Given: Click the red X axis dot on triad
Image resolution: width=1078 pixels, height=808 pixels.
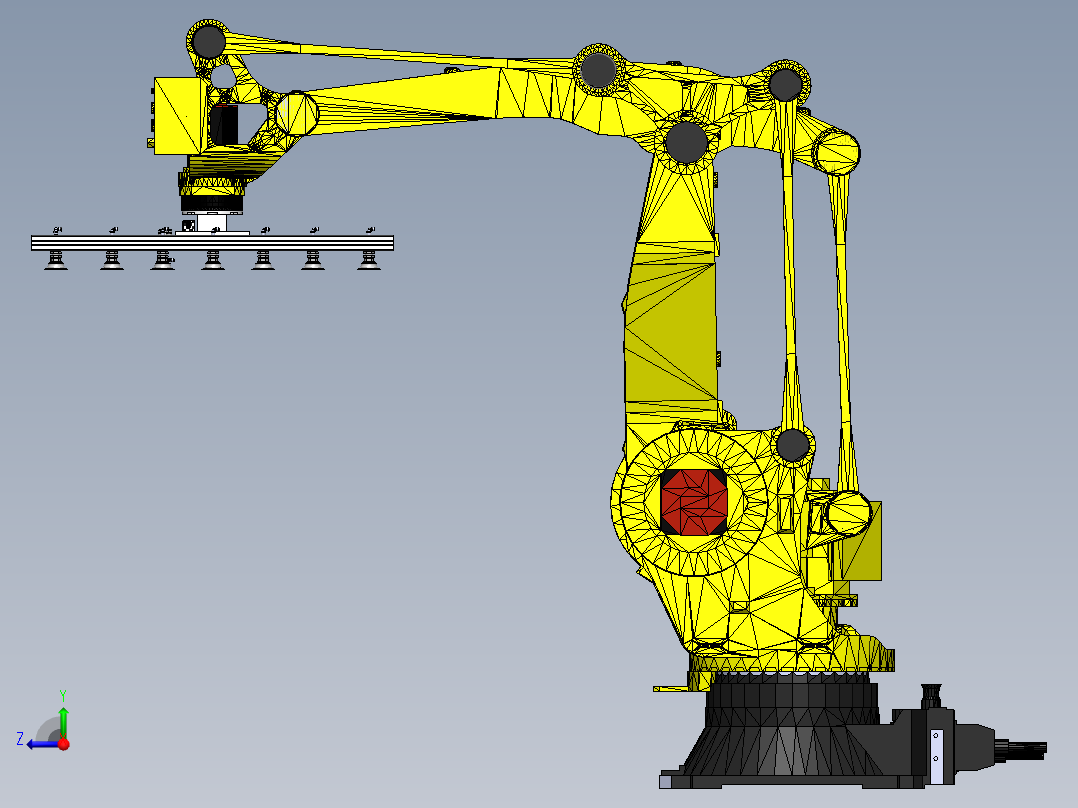Looking at the screenshot, I should tap(64, 744).
